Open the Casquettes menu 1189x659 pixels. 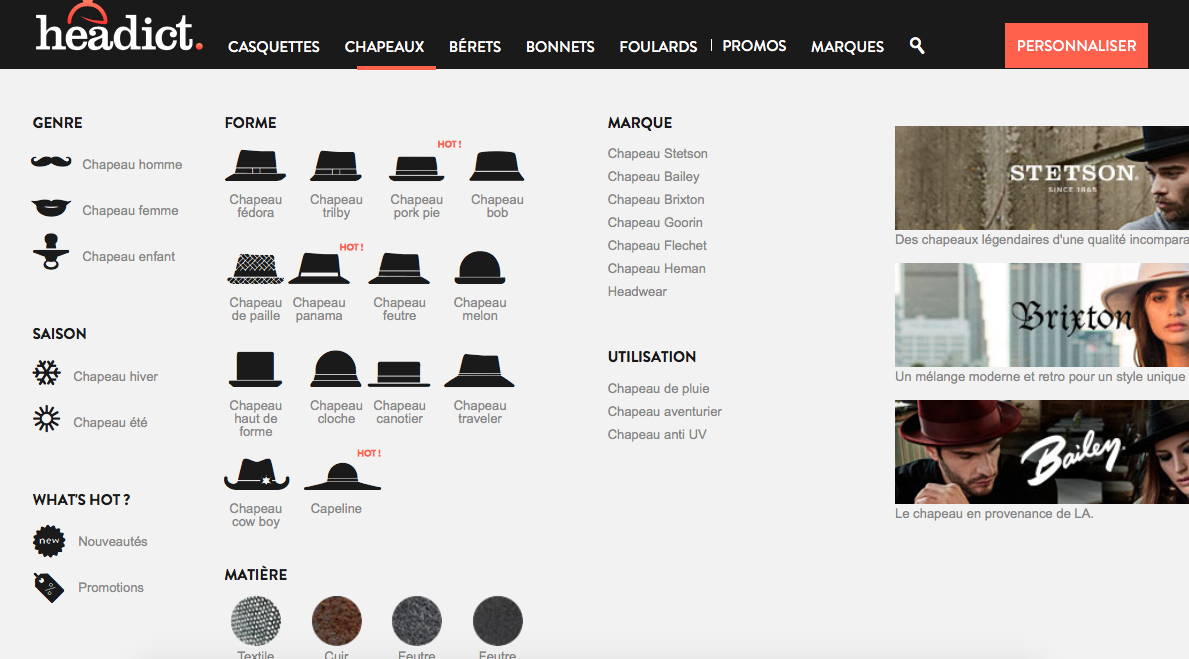(274, 47)
